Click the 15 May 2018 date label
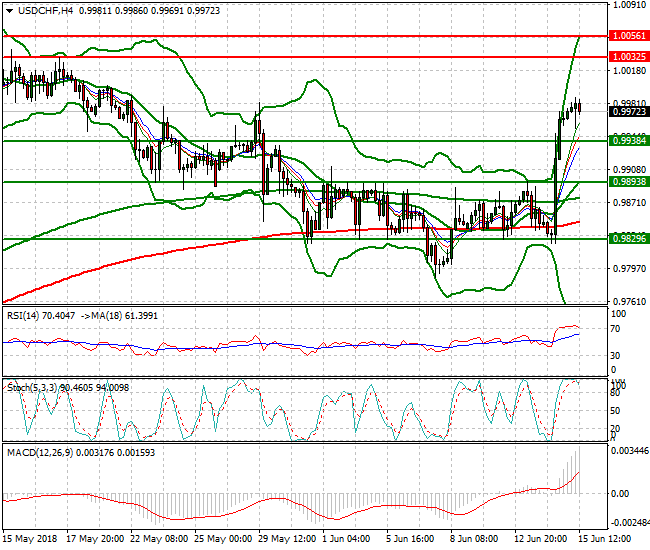 click(30, 539)
